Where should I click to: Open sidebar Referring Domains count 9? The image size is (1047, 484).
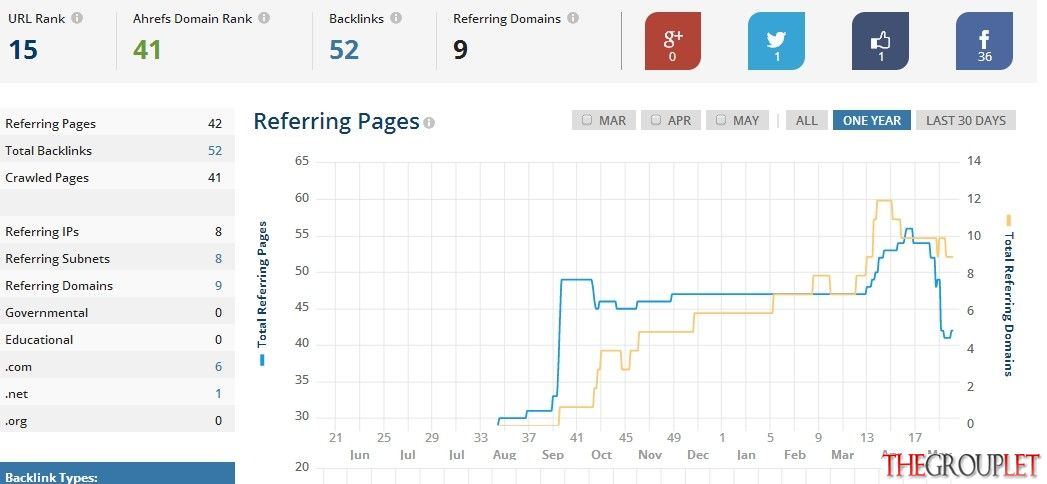pos(218,286)
